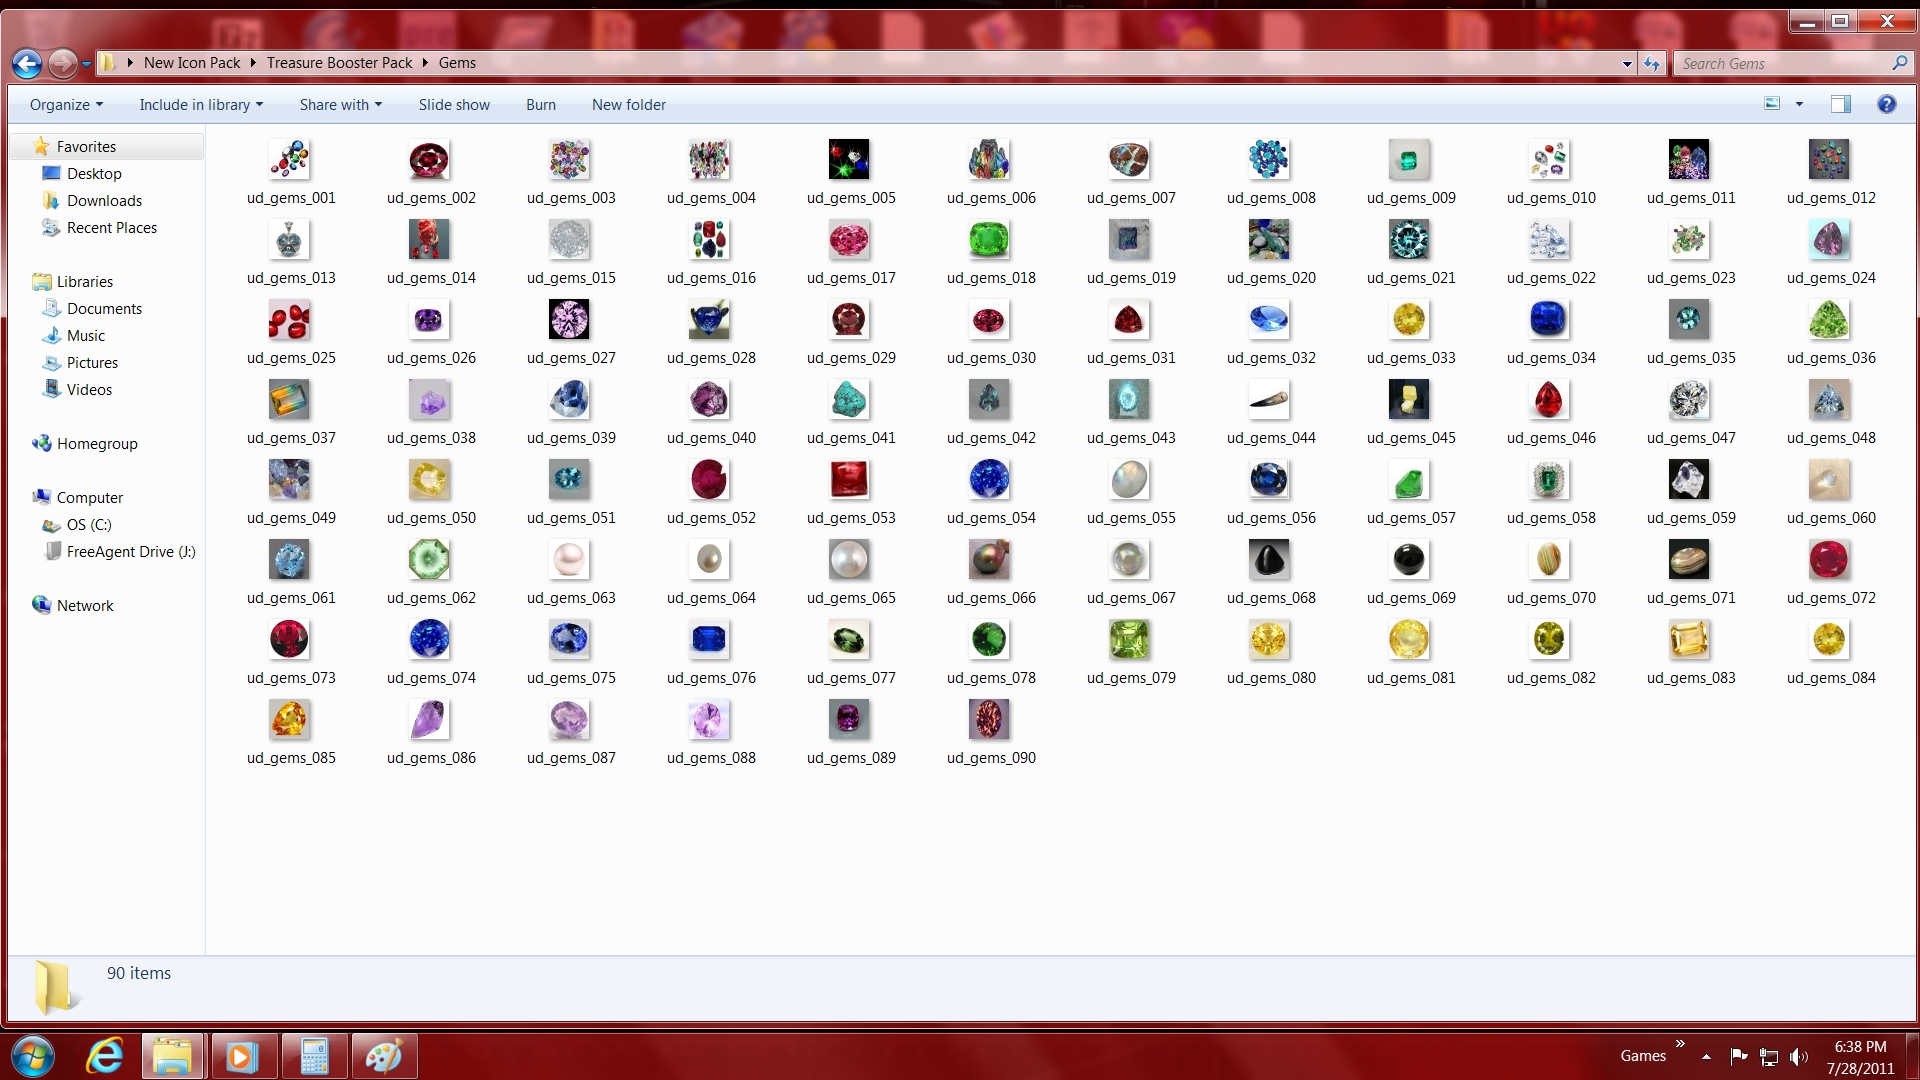The height and width of the screenshot is (1080, 1920).
Task: Open the change view options dropdown arrow
Action: click(1799, 104)
